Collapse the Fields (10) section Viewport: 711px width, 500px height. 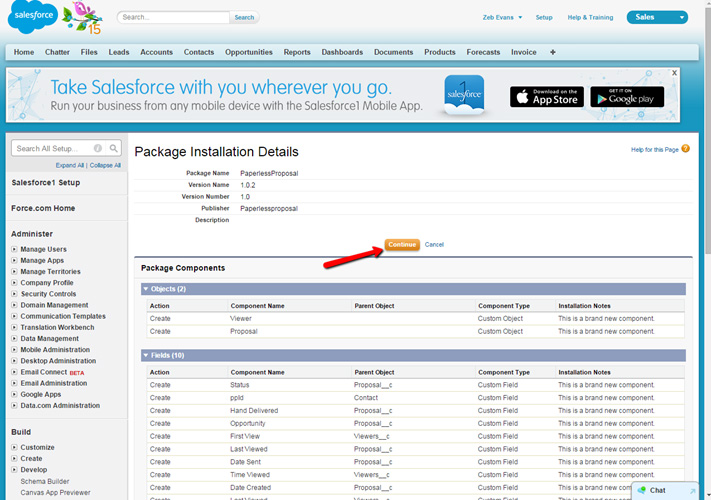(x=146, y=355)
